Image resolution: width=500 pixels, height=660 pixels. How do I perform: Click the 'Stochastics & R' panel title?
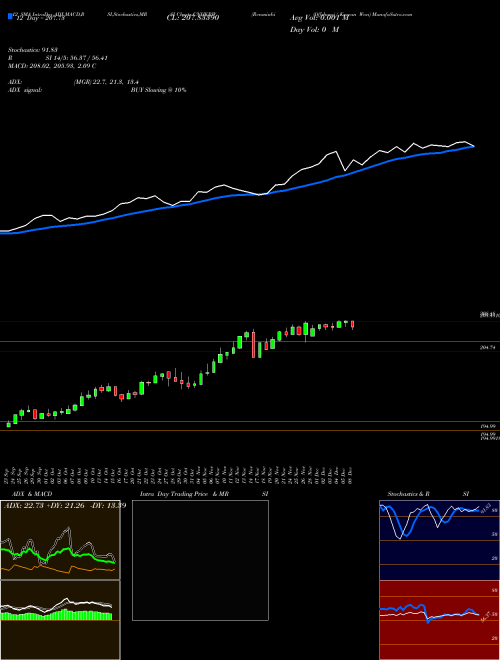tap(408, 494)
